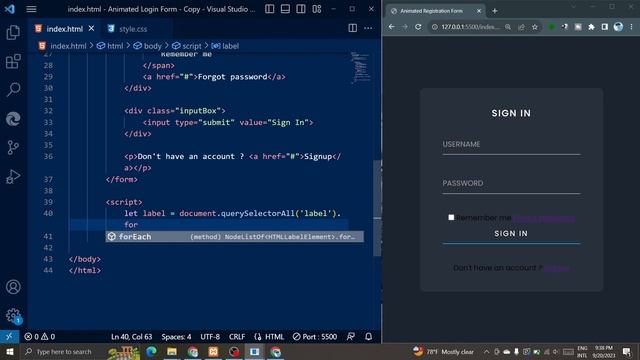Open the Extensions view in activity bar
The image size is (640, 360).
13,62
